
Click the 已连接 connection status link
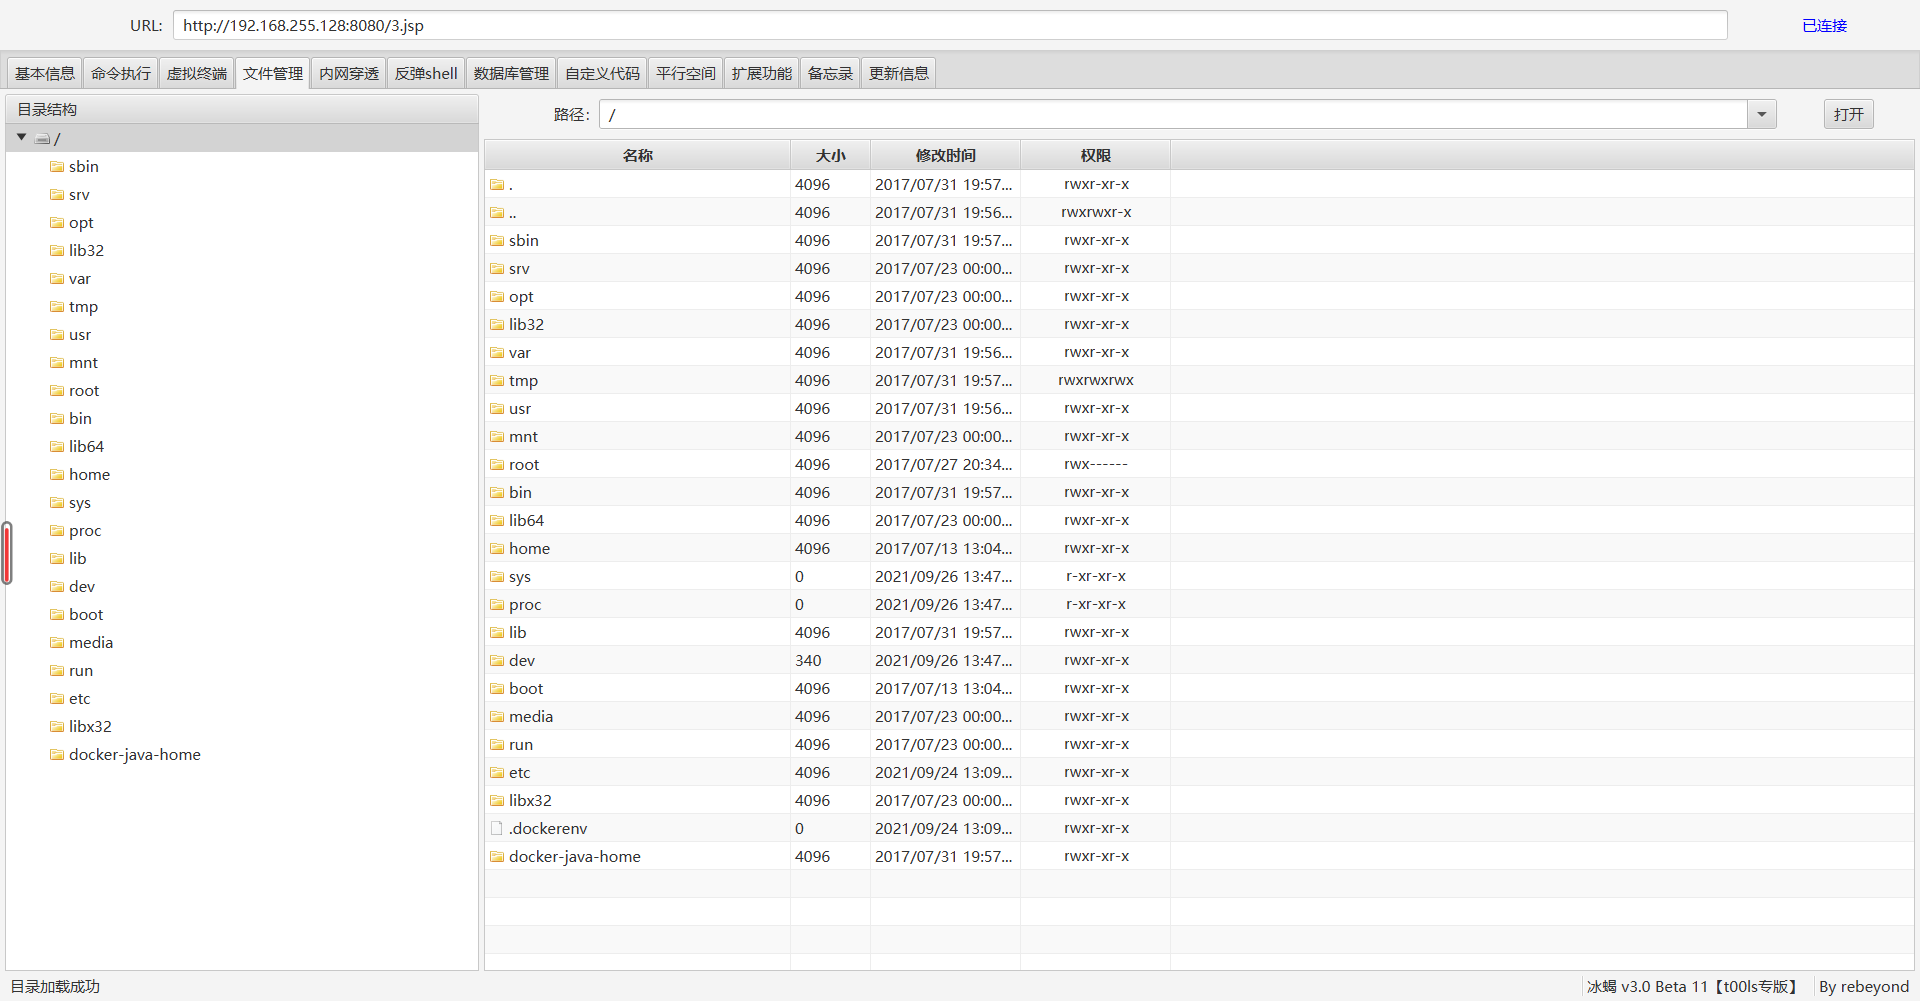pos(1825,26)
